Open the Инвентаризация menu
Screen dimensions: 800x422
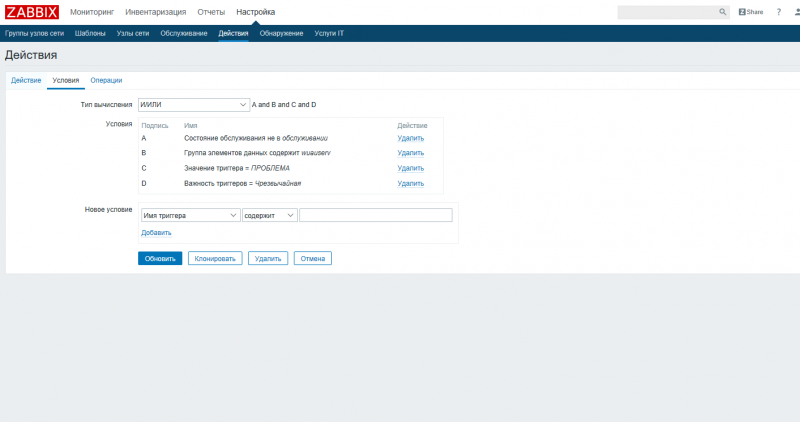coord(156,12)
